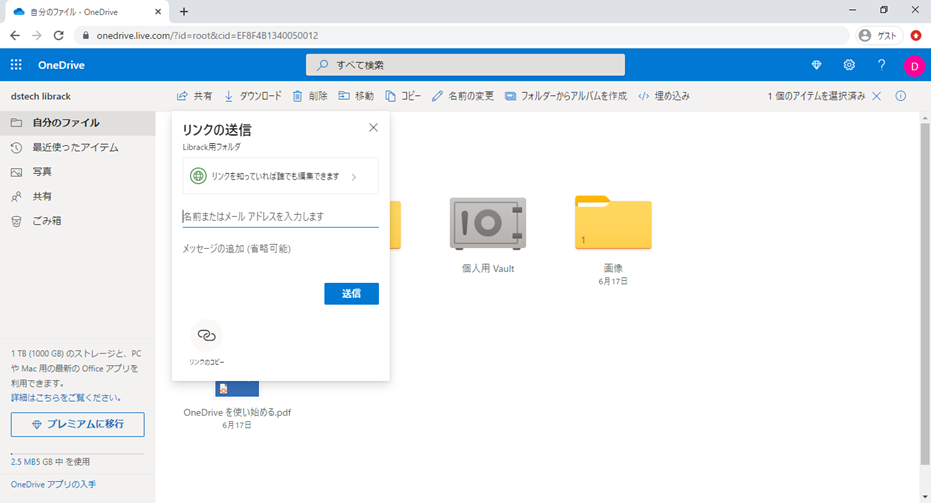Open a new browser tab
This screenshot has height=503, width=931.
click(184, 11)
